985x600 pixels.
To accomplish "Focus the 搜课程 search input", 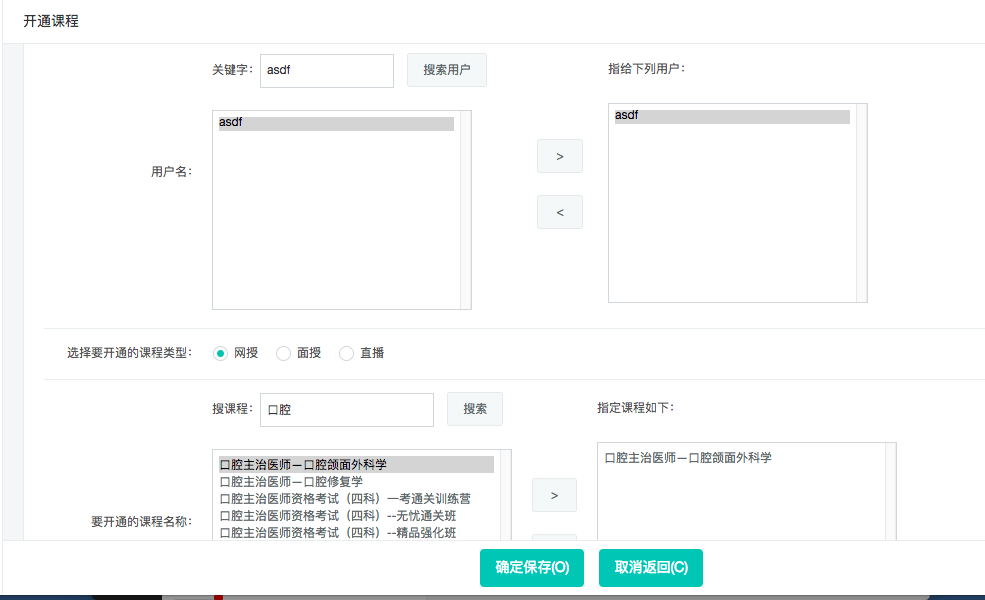I will (347, 410).
